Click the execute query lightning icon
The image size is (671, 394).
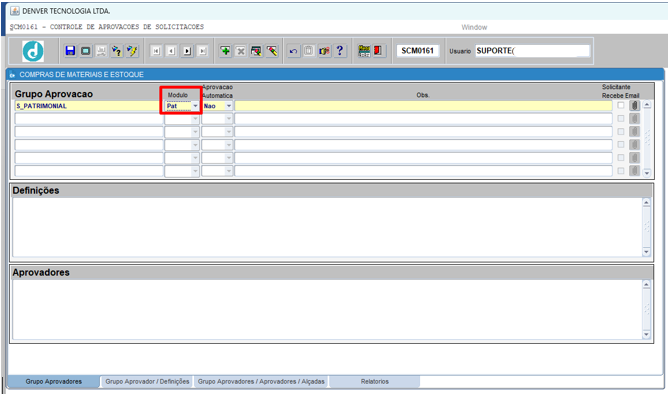(132, 51)
